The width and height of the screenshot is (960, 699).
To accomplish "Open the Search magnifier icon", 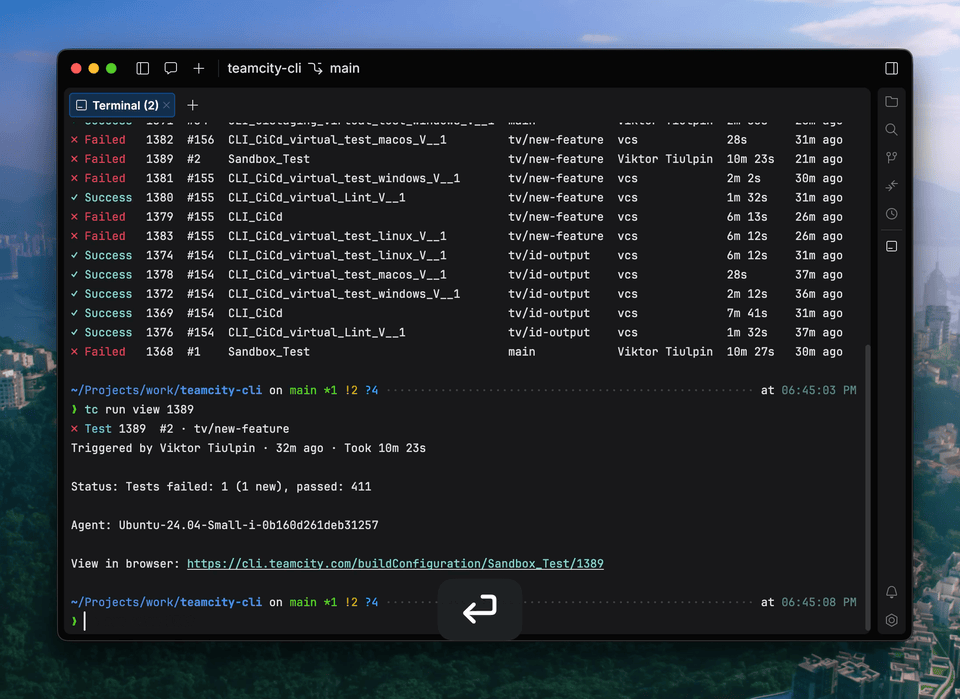I will (x=891, y=130).
